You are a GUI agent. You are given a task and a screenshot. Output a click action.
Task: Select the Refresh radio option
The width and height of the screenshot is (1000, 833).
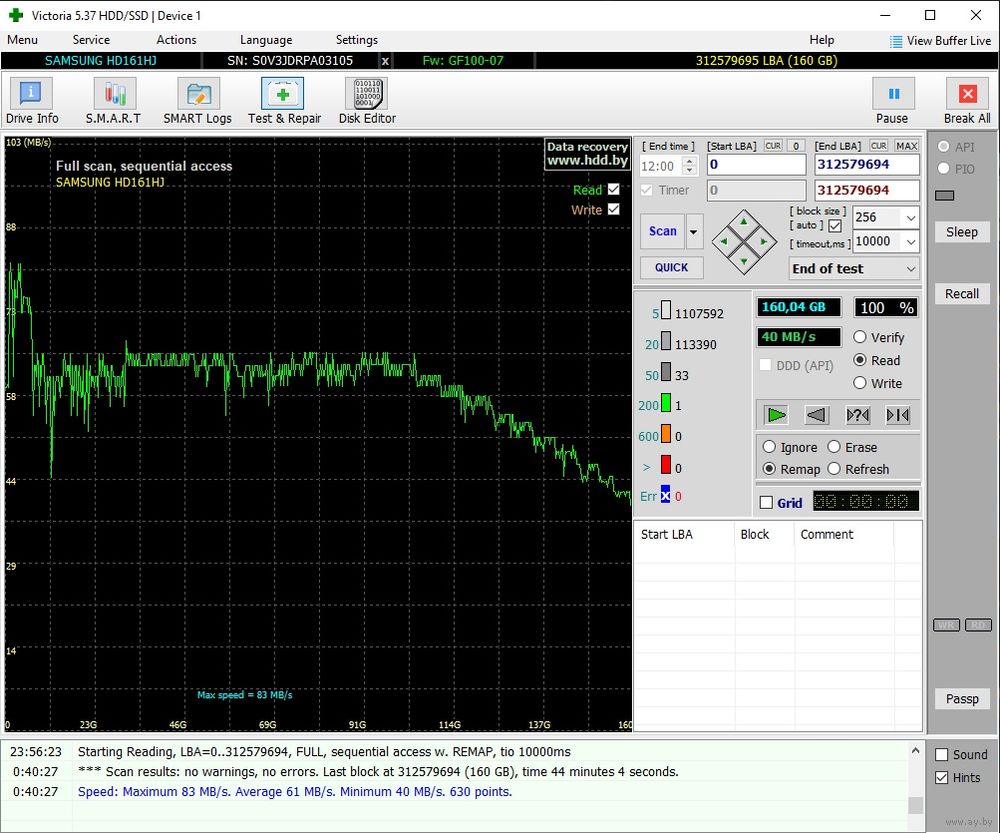click(834, 469)
